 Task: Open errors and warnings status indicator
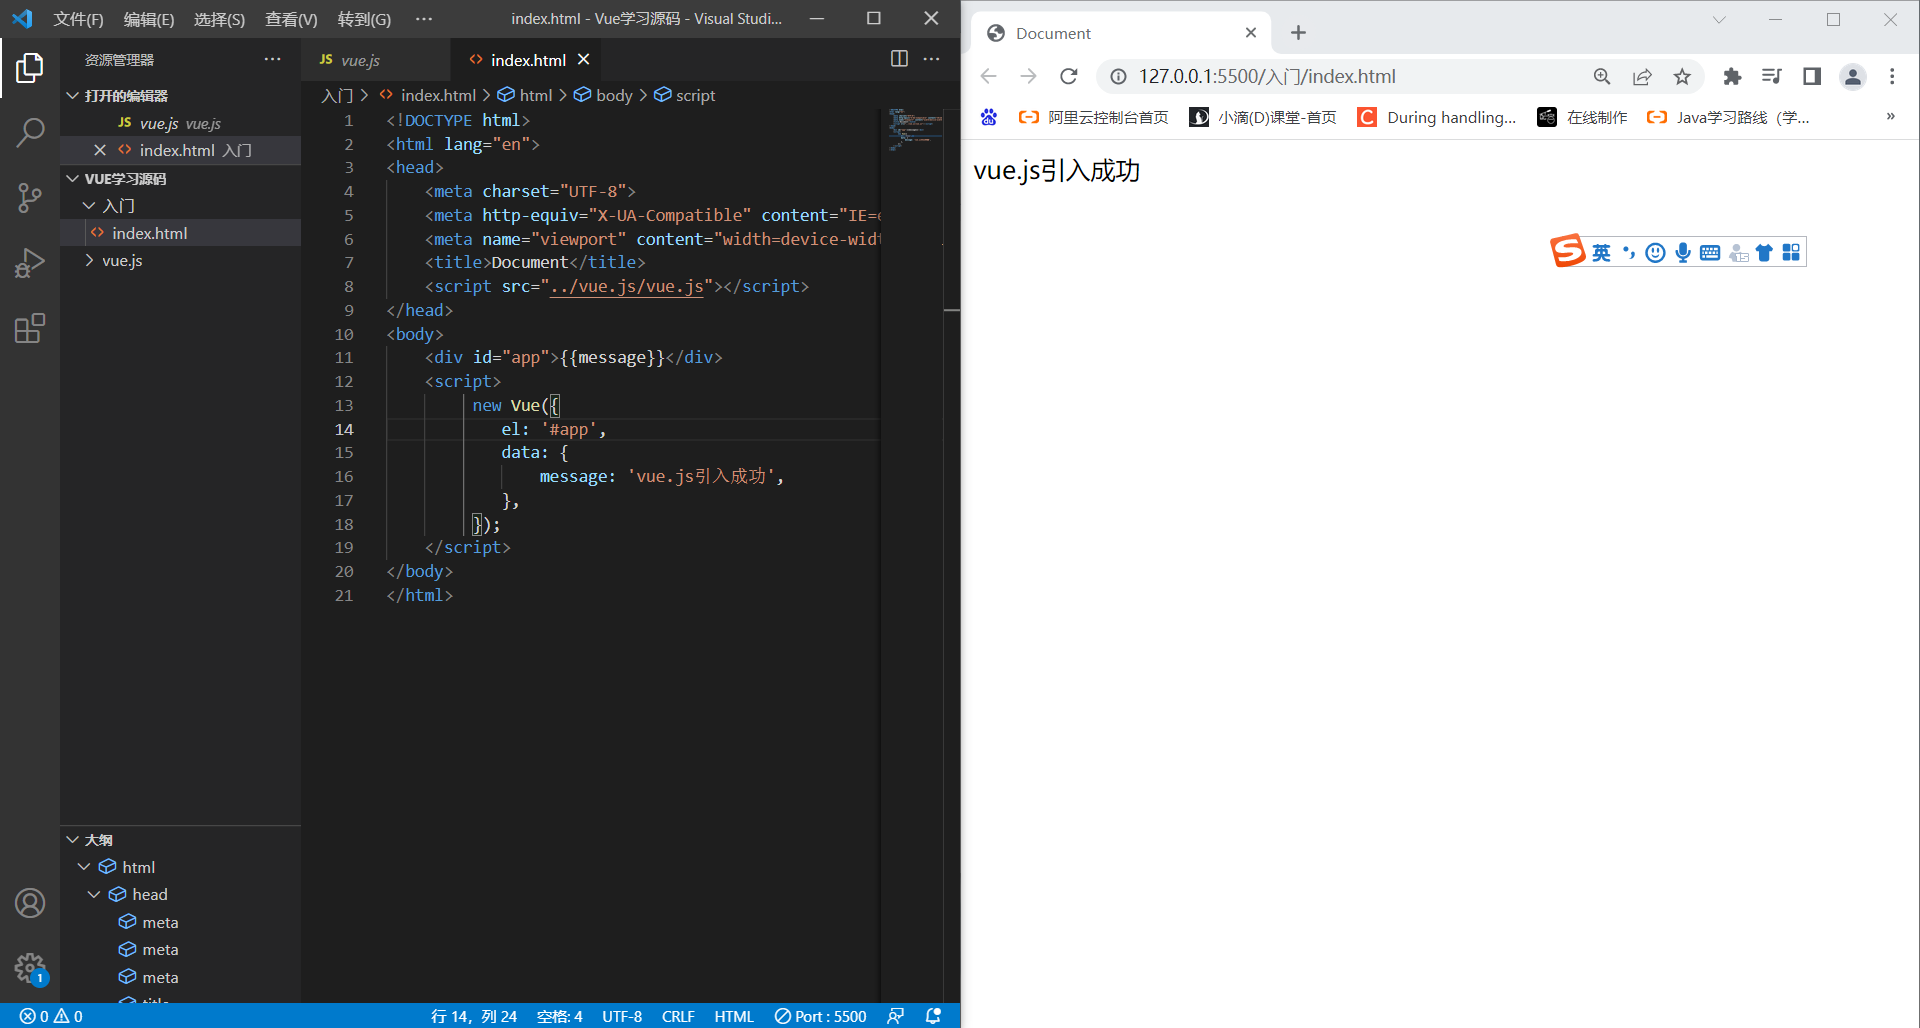pos(51,1016)
